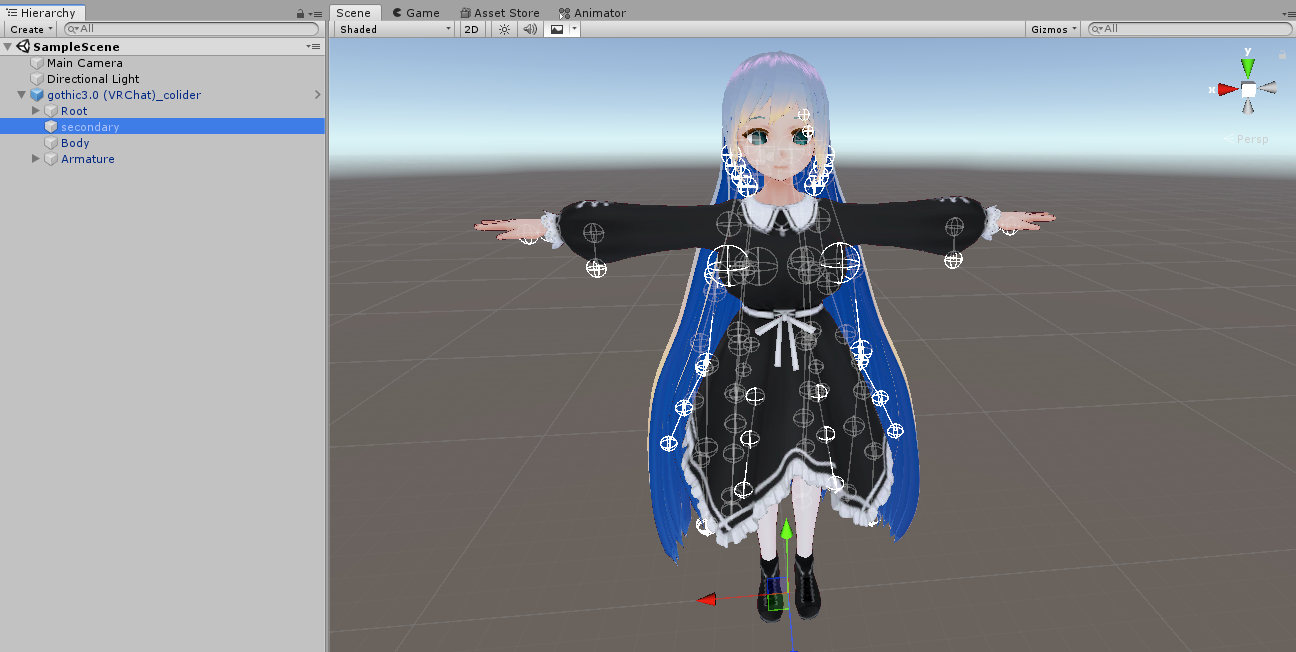
Task: Click the Unity logo beside SampleScene
Action: (x=22, y=47)
